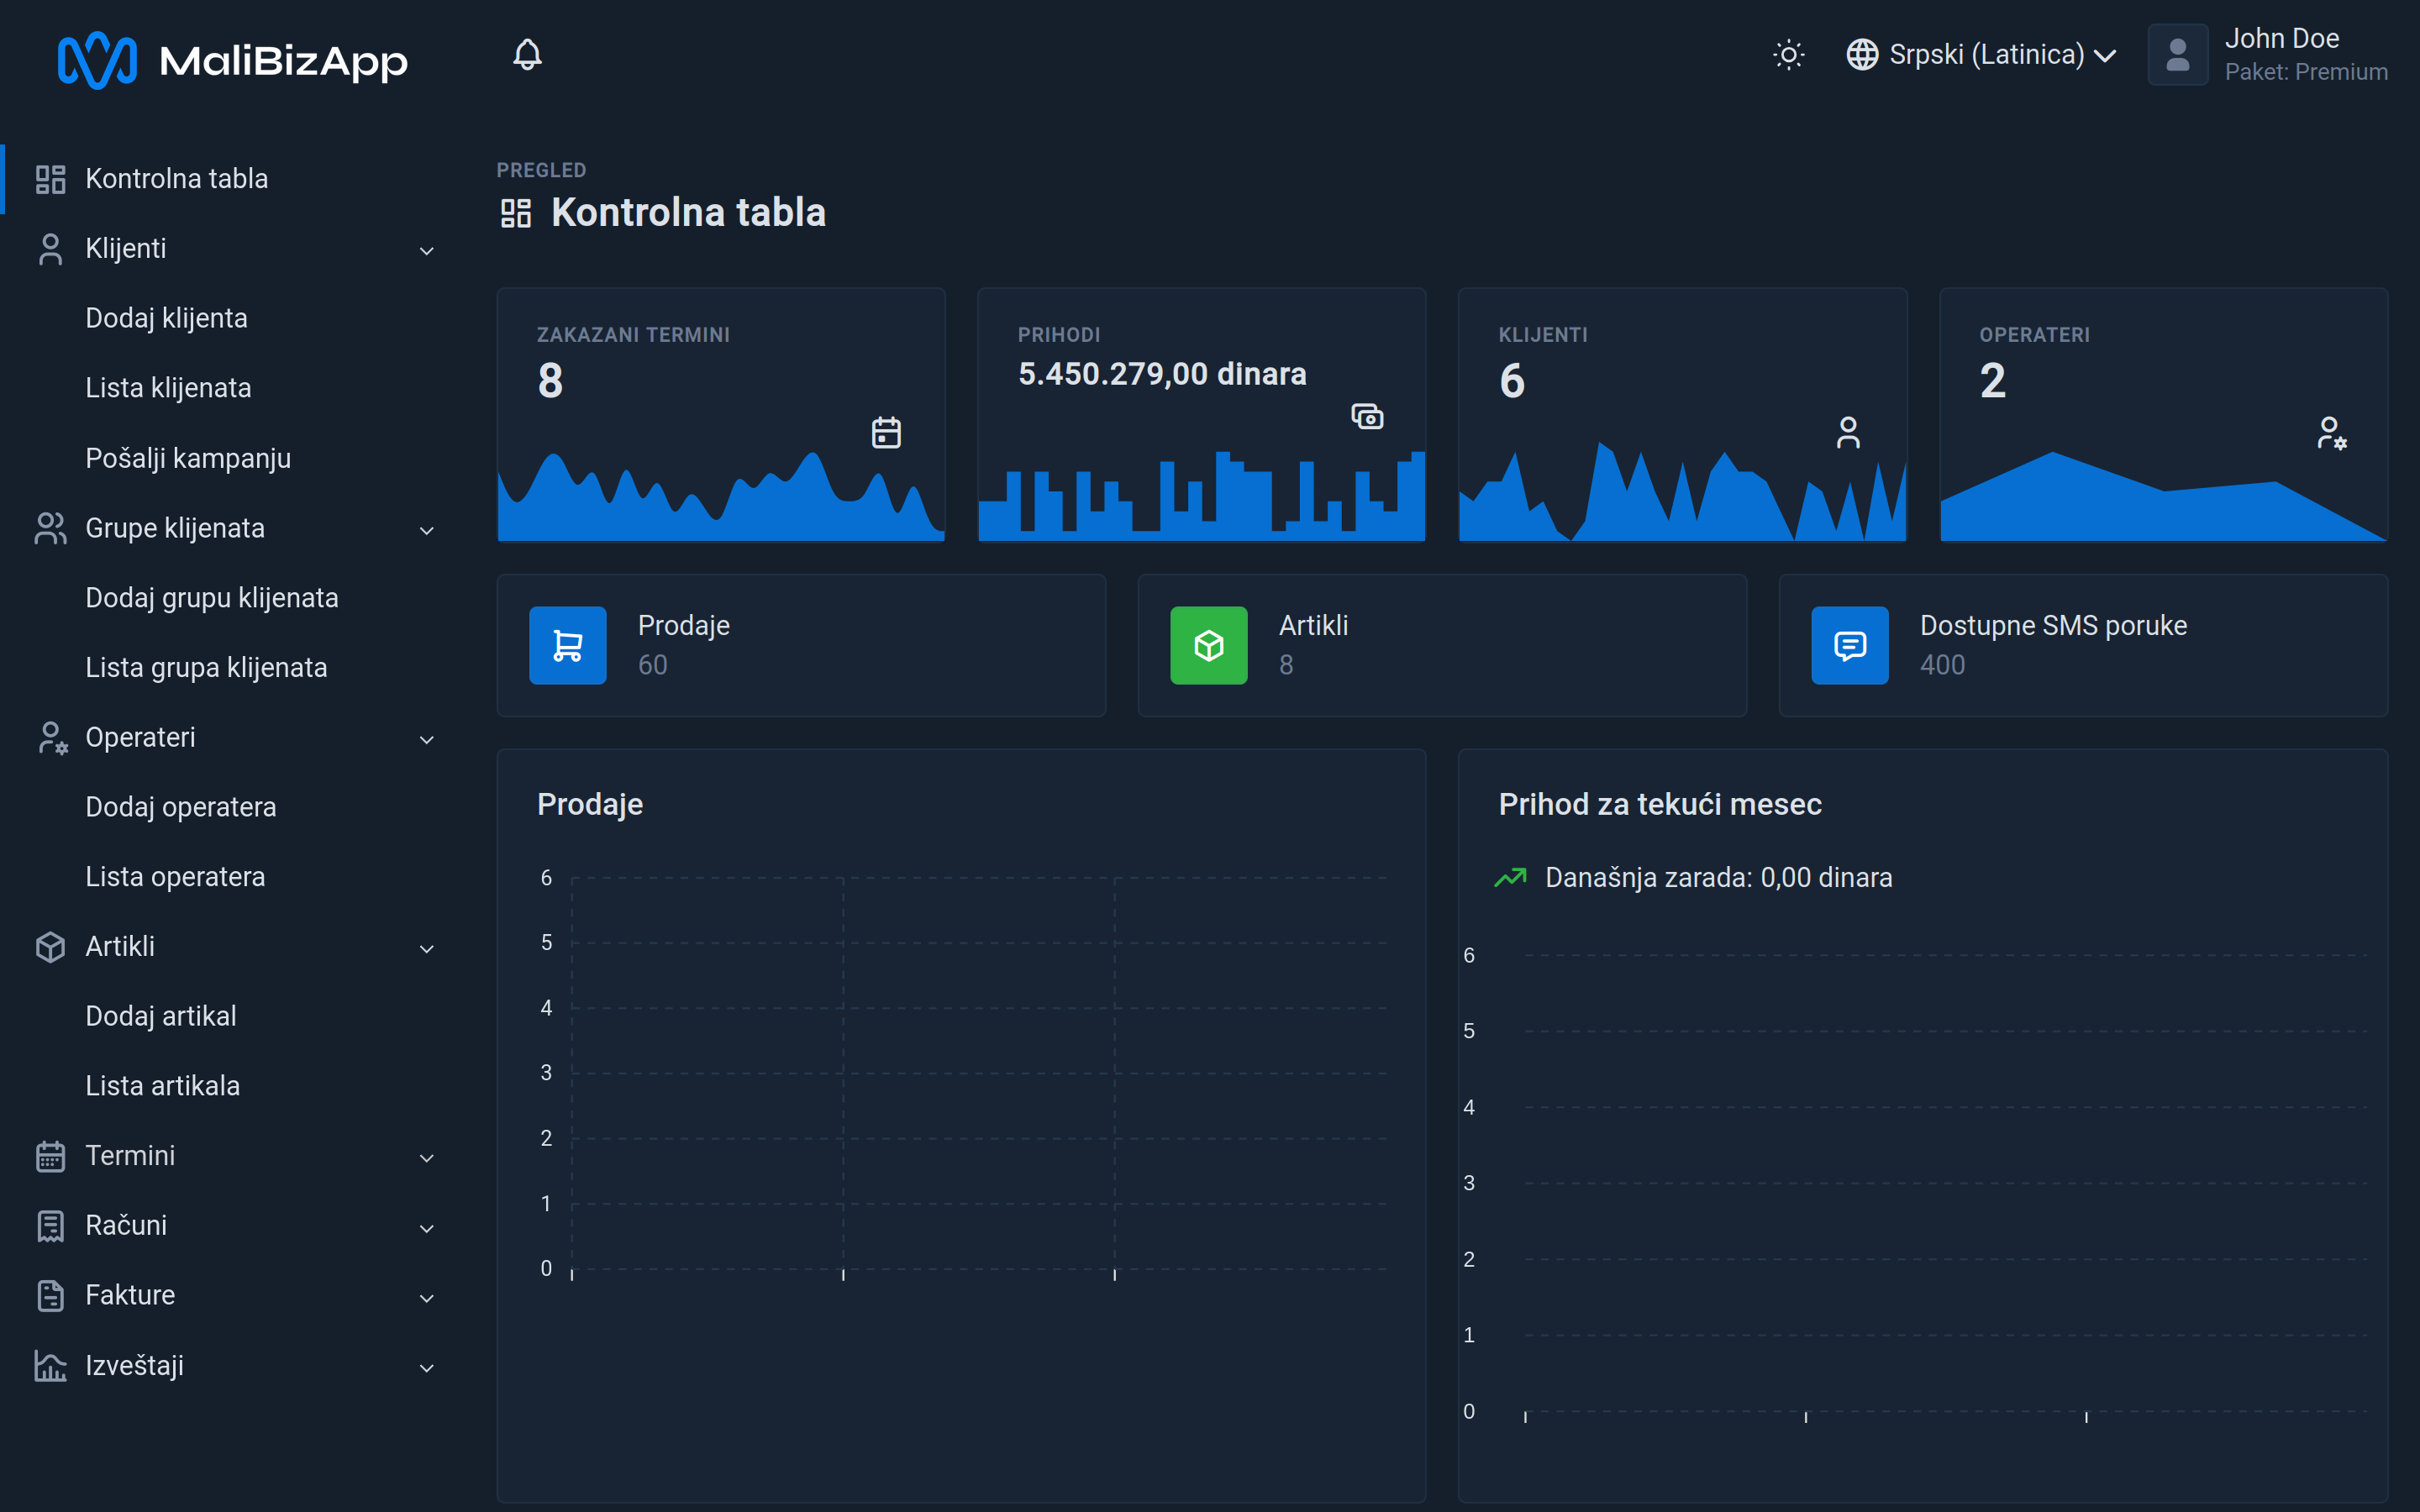Open Dodaj operatera
2420x1512 pixels.
click(x=181, y=807)
